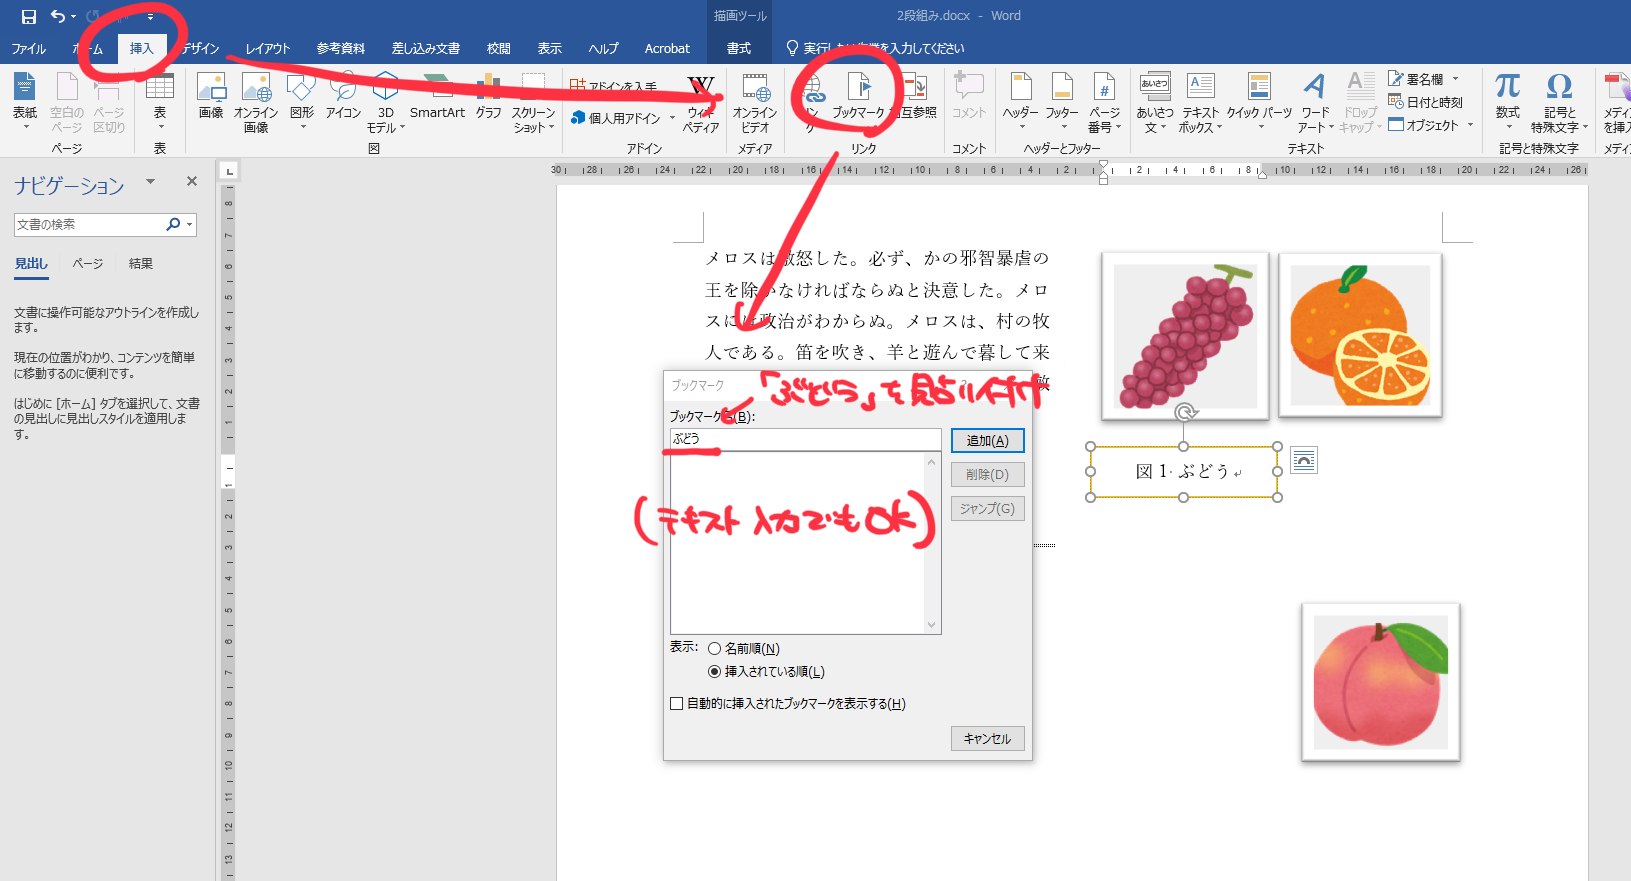Insert symbols and special characters (記号と特殊文字)
The width and height of the screenshot is (1631, 881).
point(1559,102)
